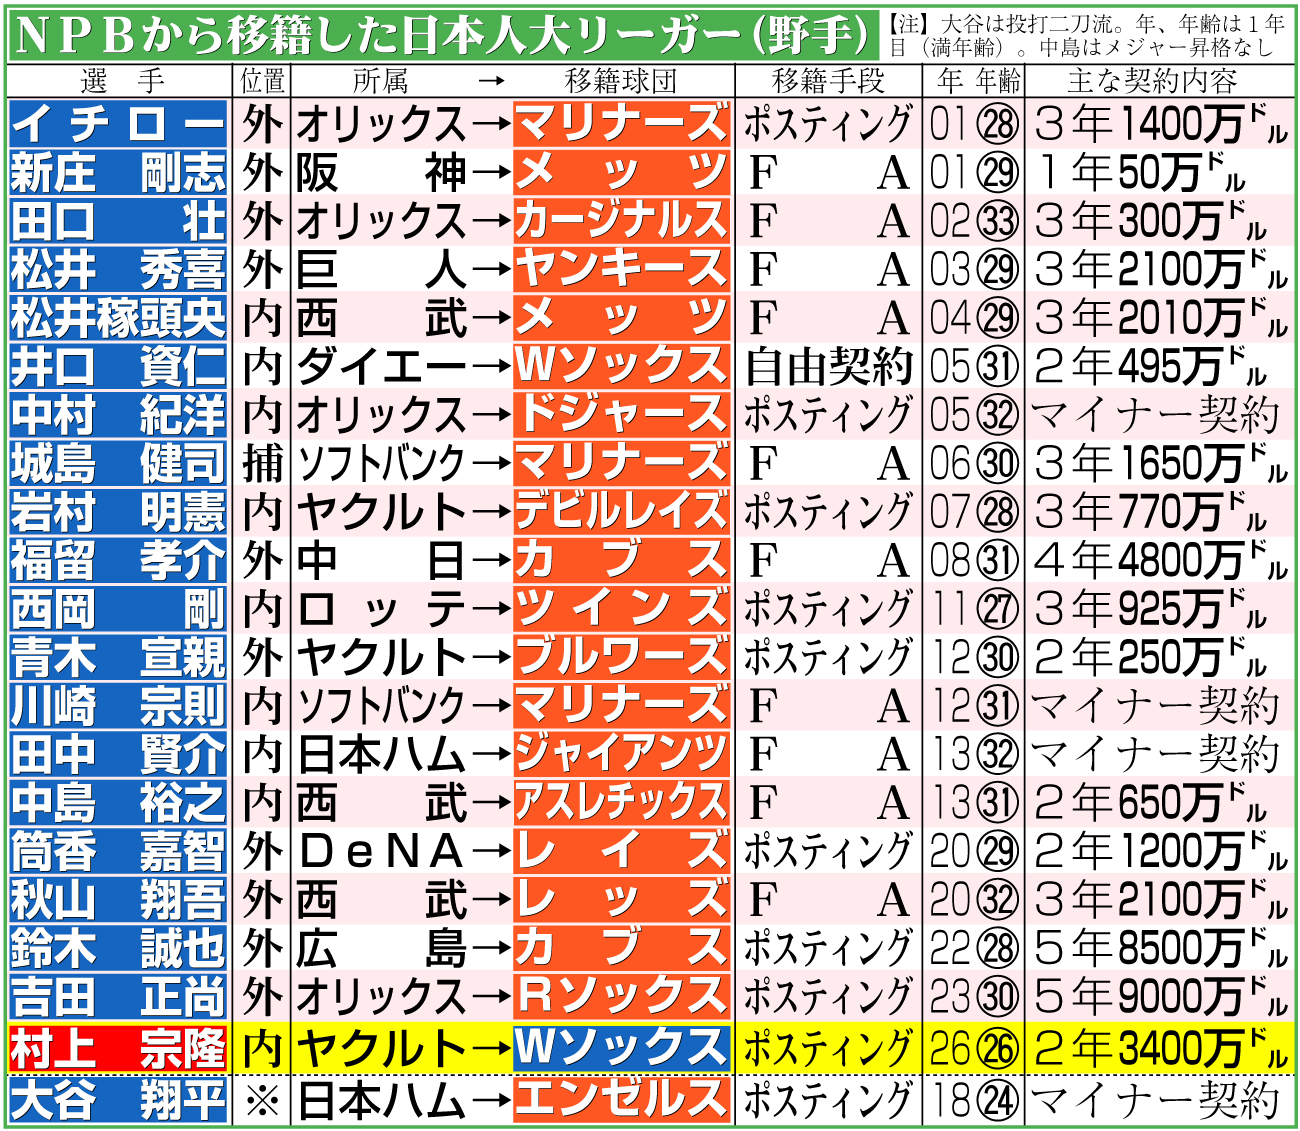The width and height of the screenshot is (1300, 1131).
Task: Select the player name "筒香嘉智"
Action: pos(119,851)
